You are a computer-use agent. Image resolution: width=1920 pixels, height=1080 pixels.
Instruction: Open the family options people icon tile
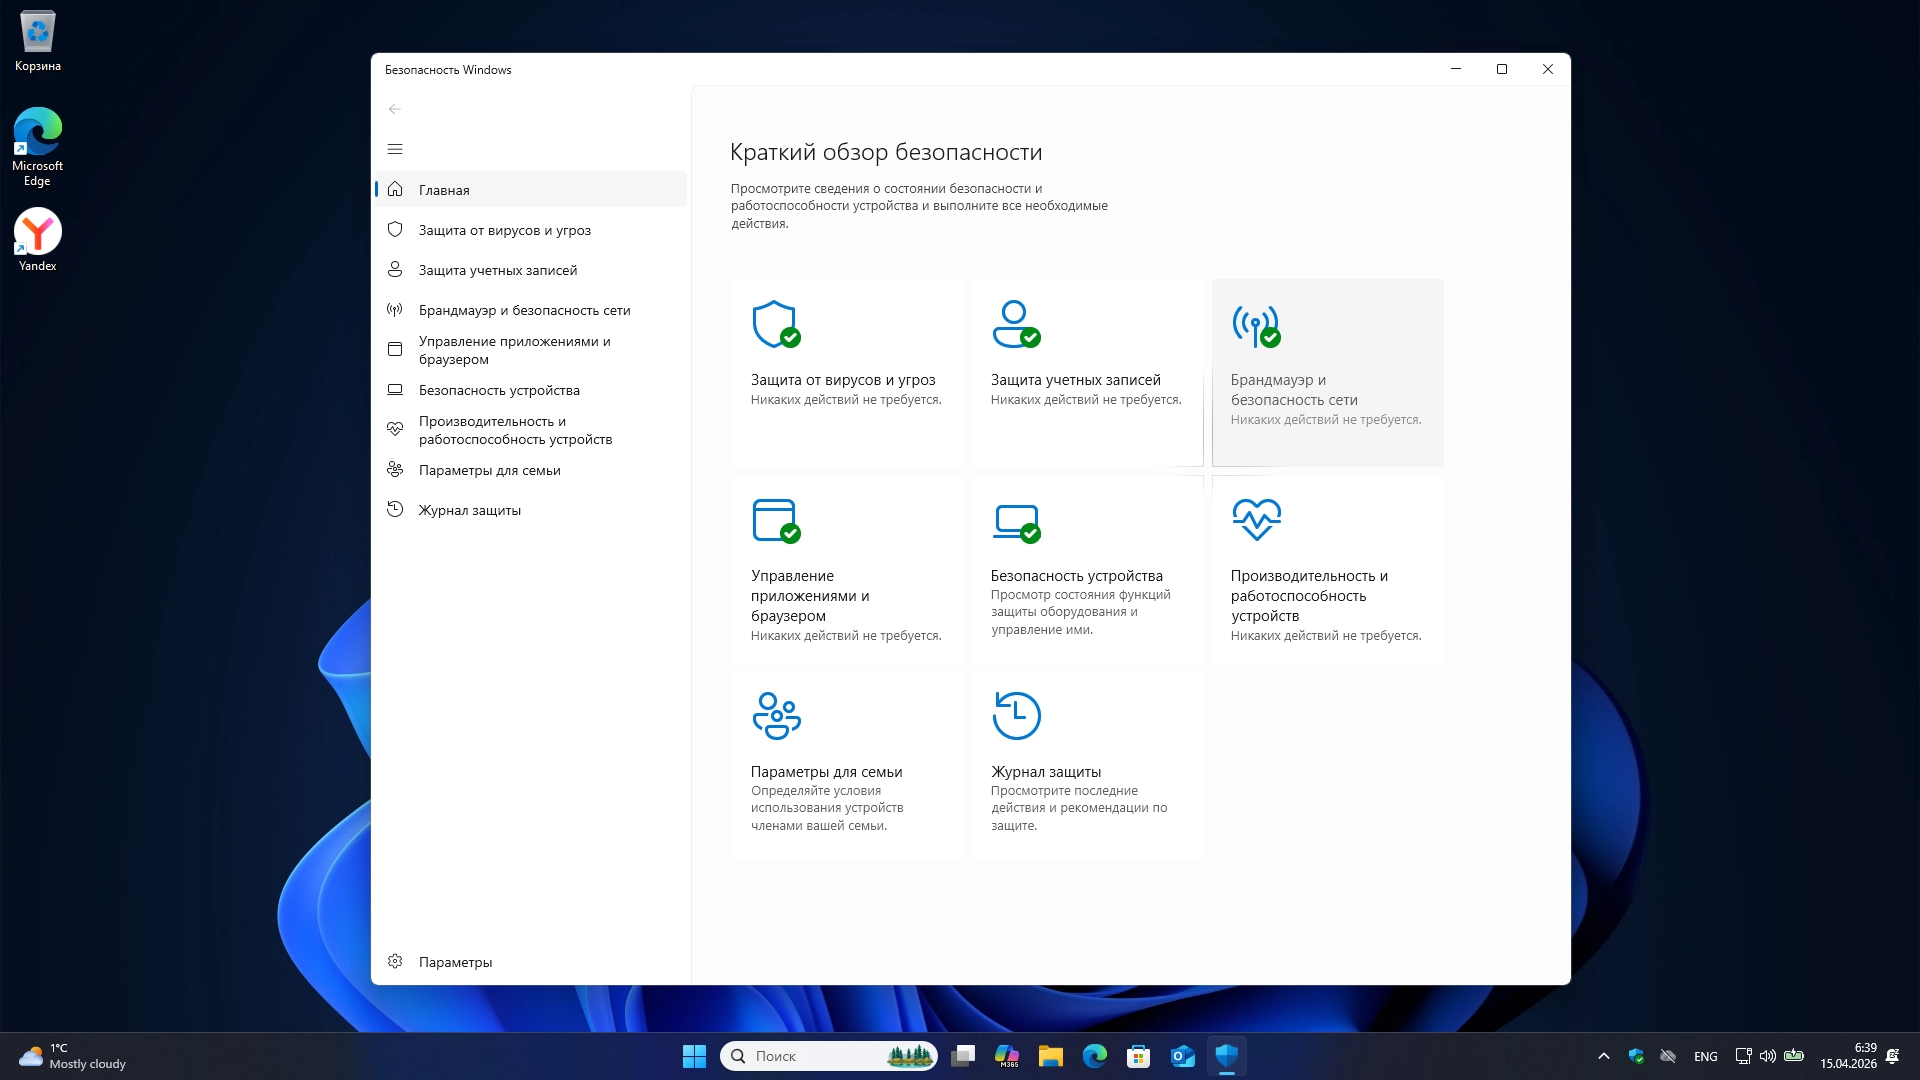pyautogui.click(x=776, y=716)
